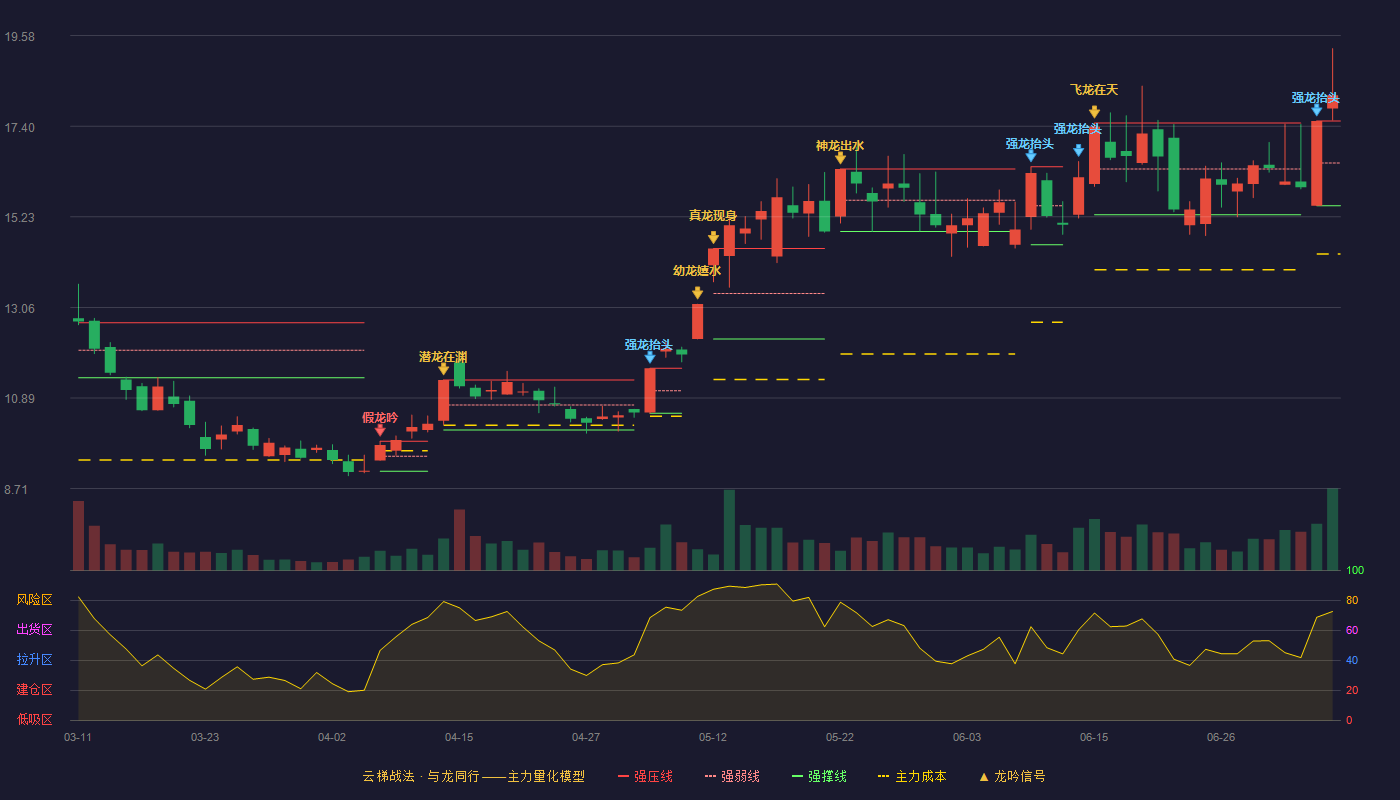Screen dimensions: 1400x800
Task: Click the 19.58 price axis label
Action: [x=19, y=37]
